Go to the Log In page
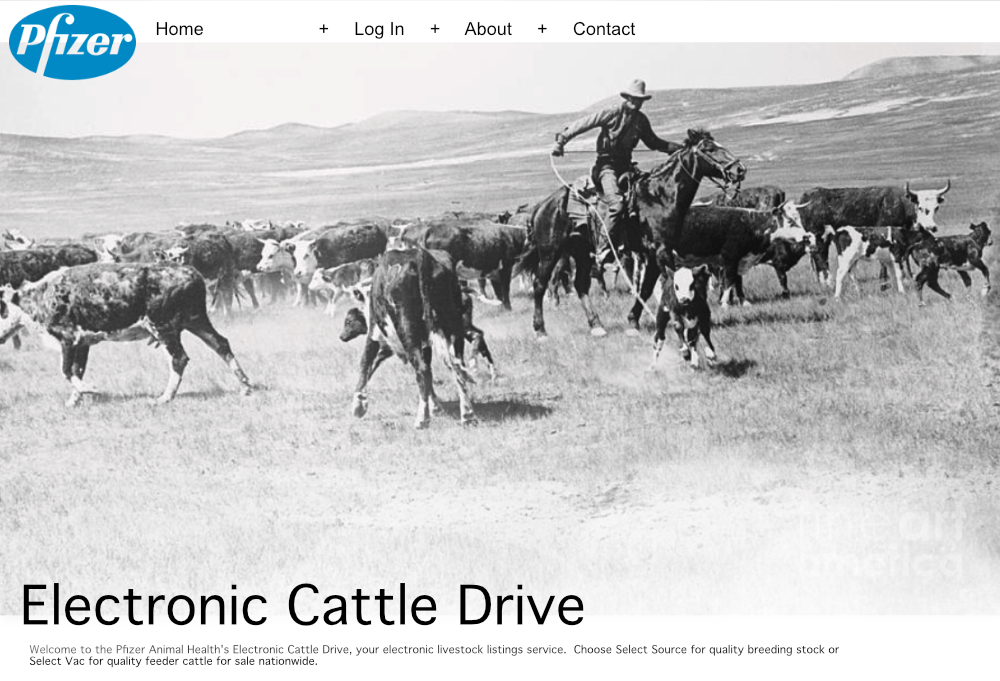1000x681 pixels. click(x=379, y=29)
